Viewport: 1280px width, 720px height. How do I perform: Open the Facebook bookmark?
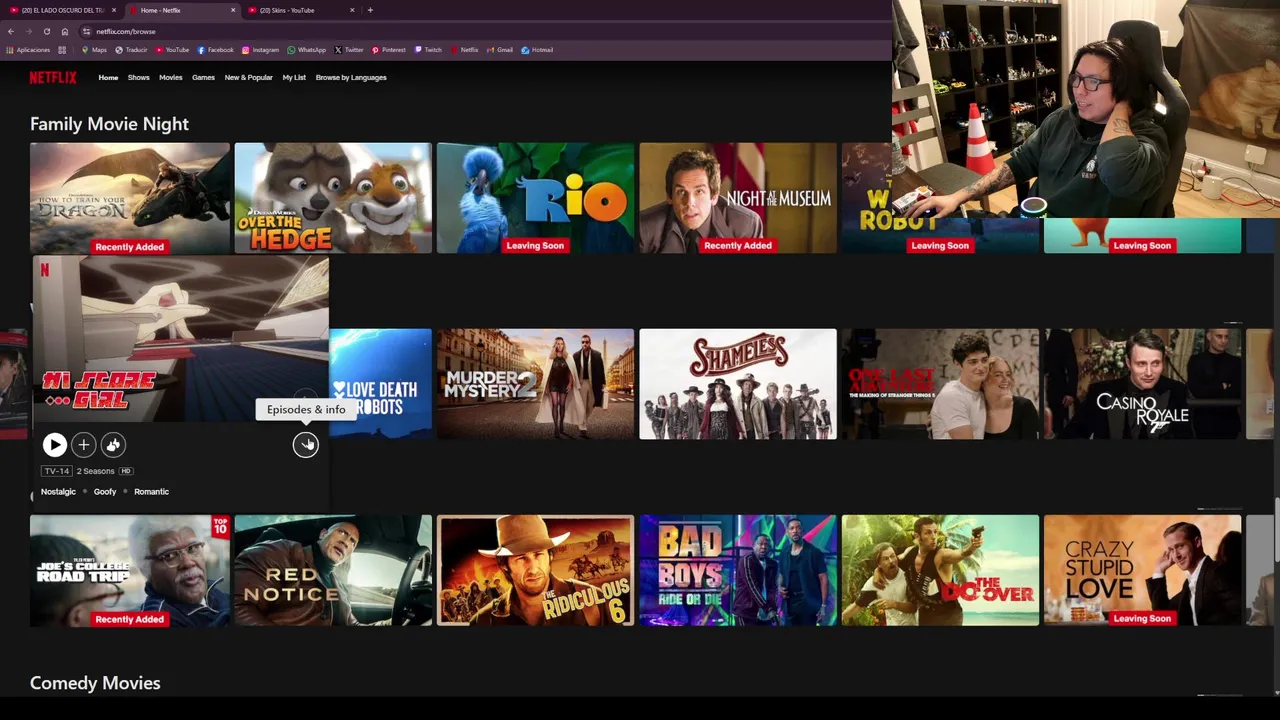point(216,50)
